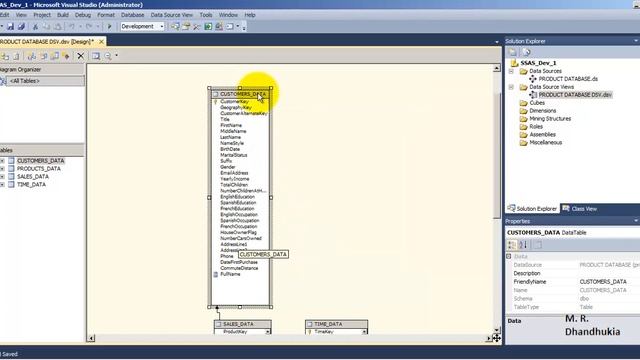Viewport: 640px width, 360px height.
Task: Click the SSAS_Dev_1 project icon
Action: [515, 63]
